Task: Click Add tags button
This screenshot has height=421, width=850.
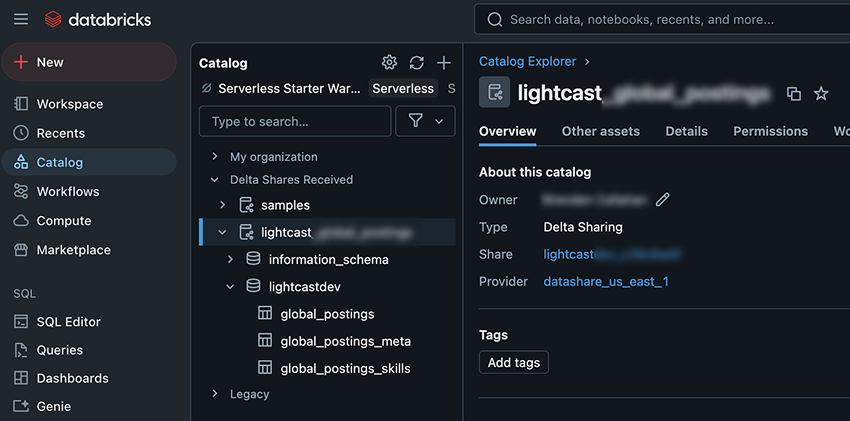Action: coord(514,362)
